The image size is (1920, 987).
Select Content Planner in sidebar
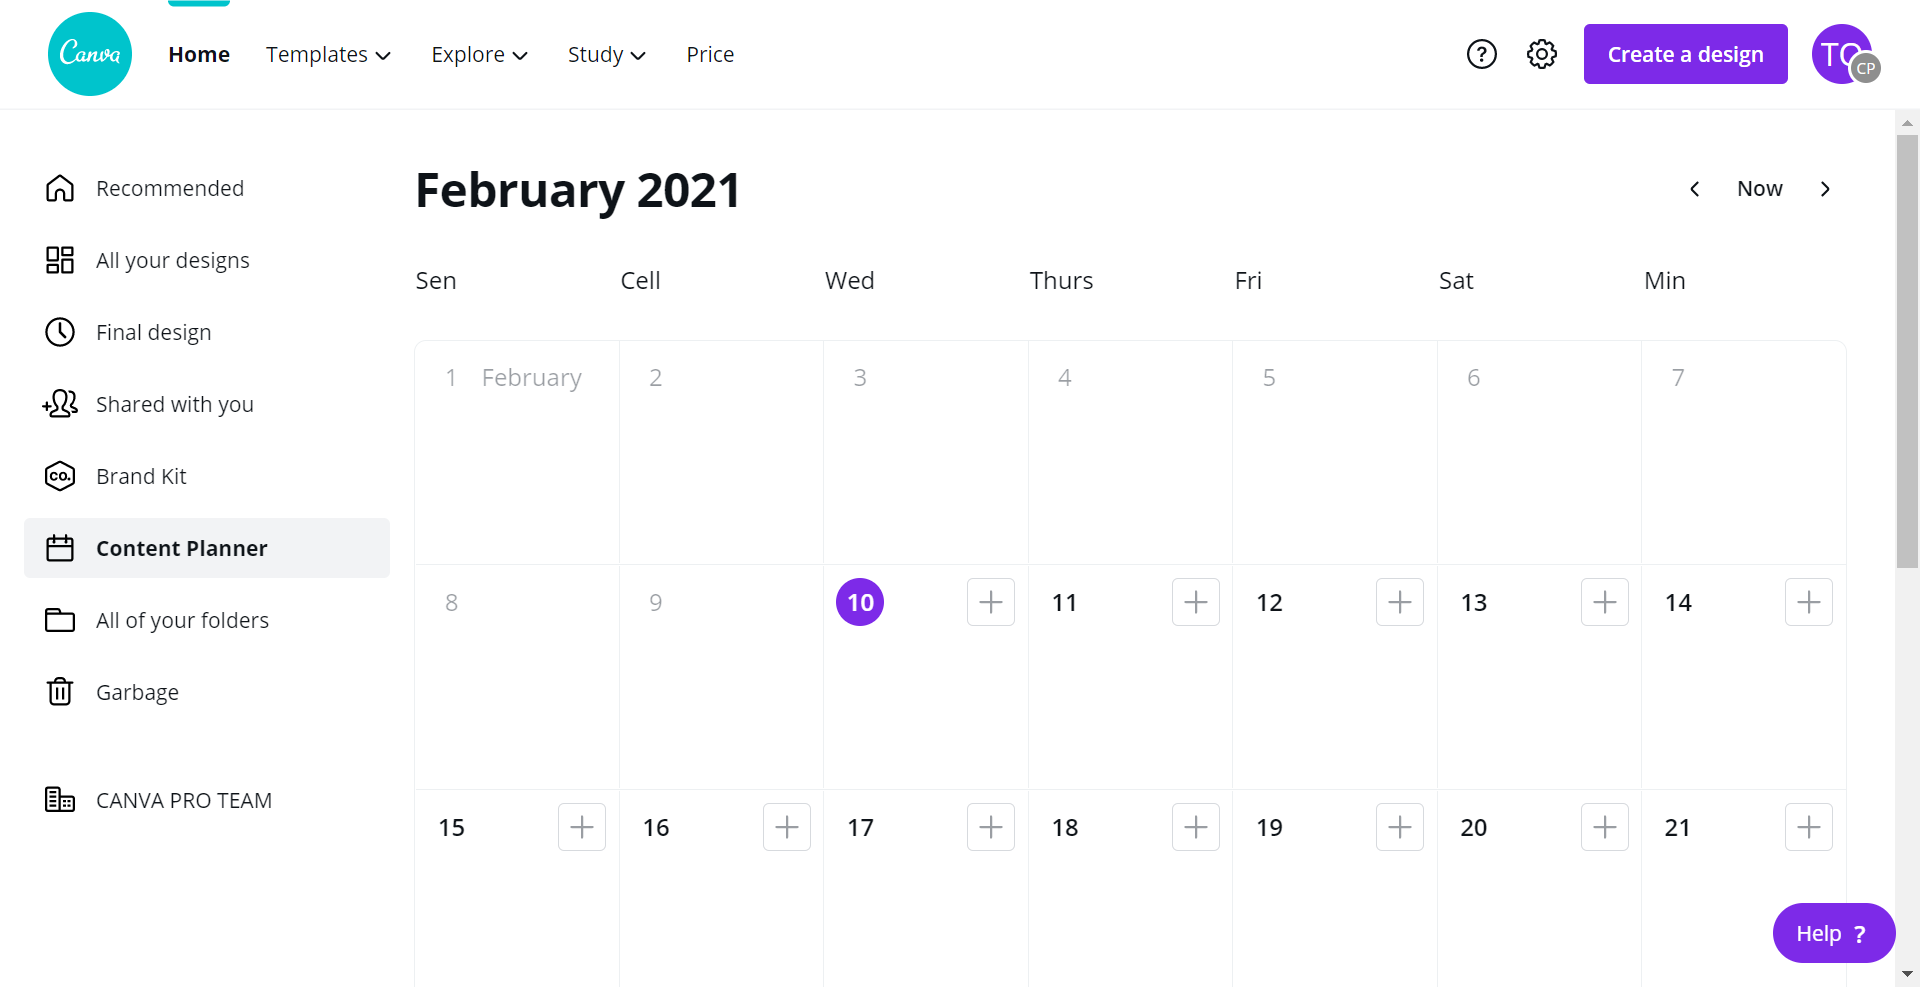click(181, 548)
